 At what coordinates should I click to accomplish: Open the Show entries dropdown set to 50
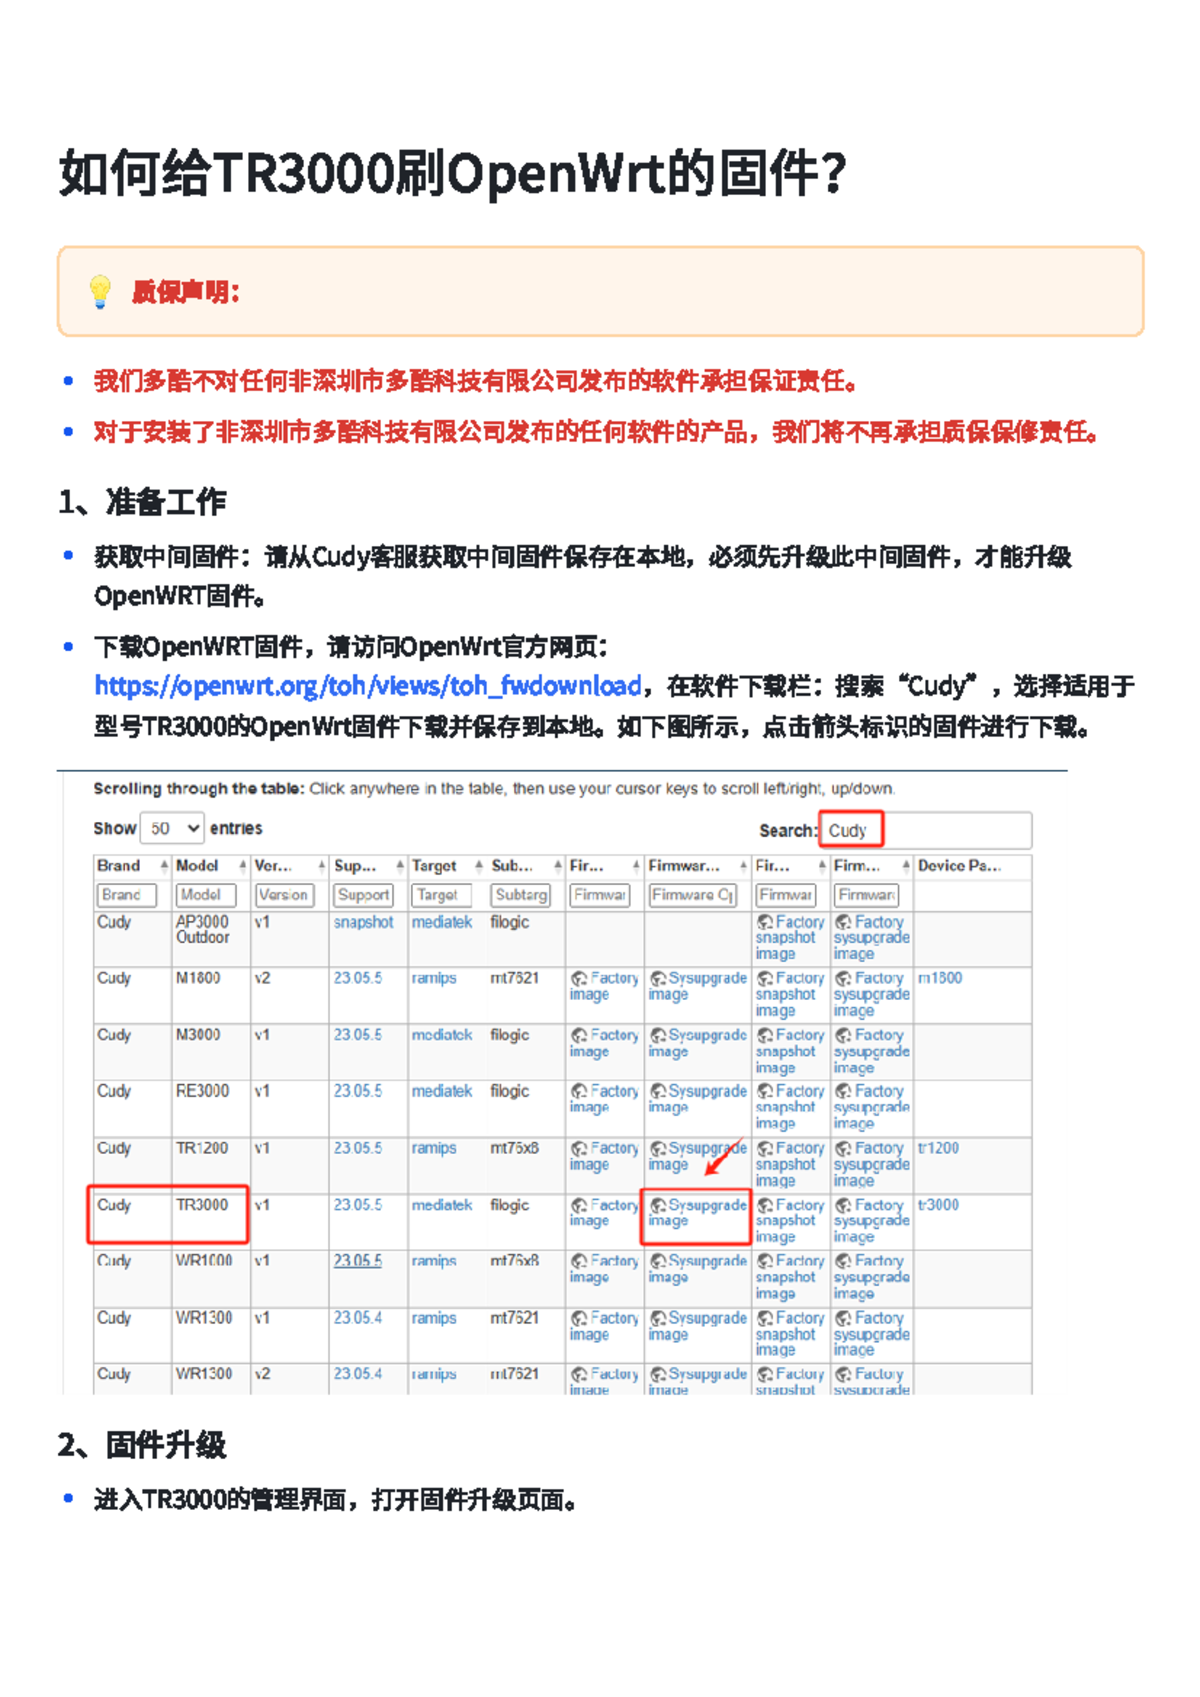point(171,828)
